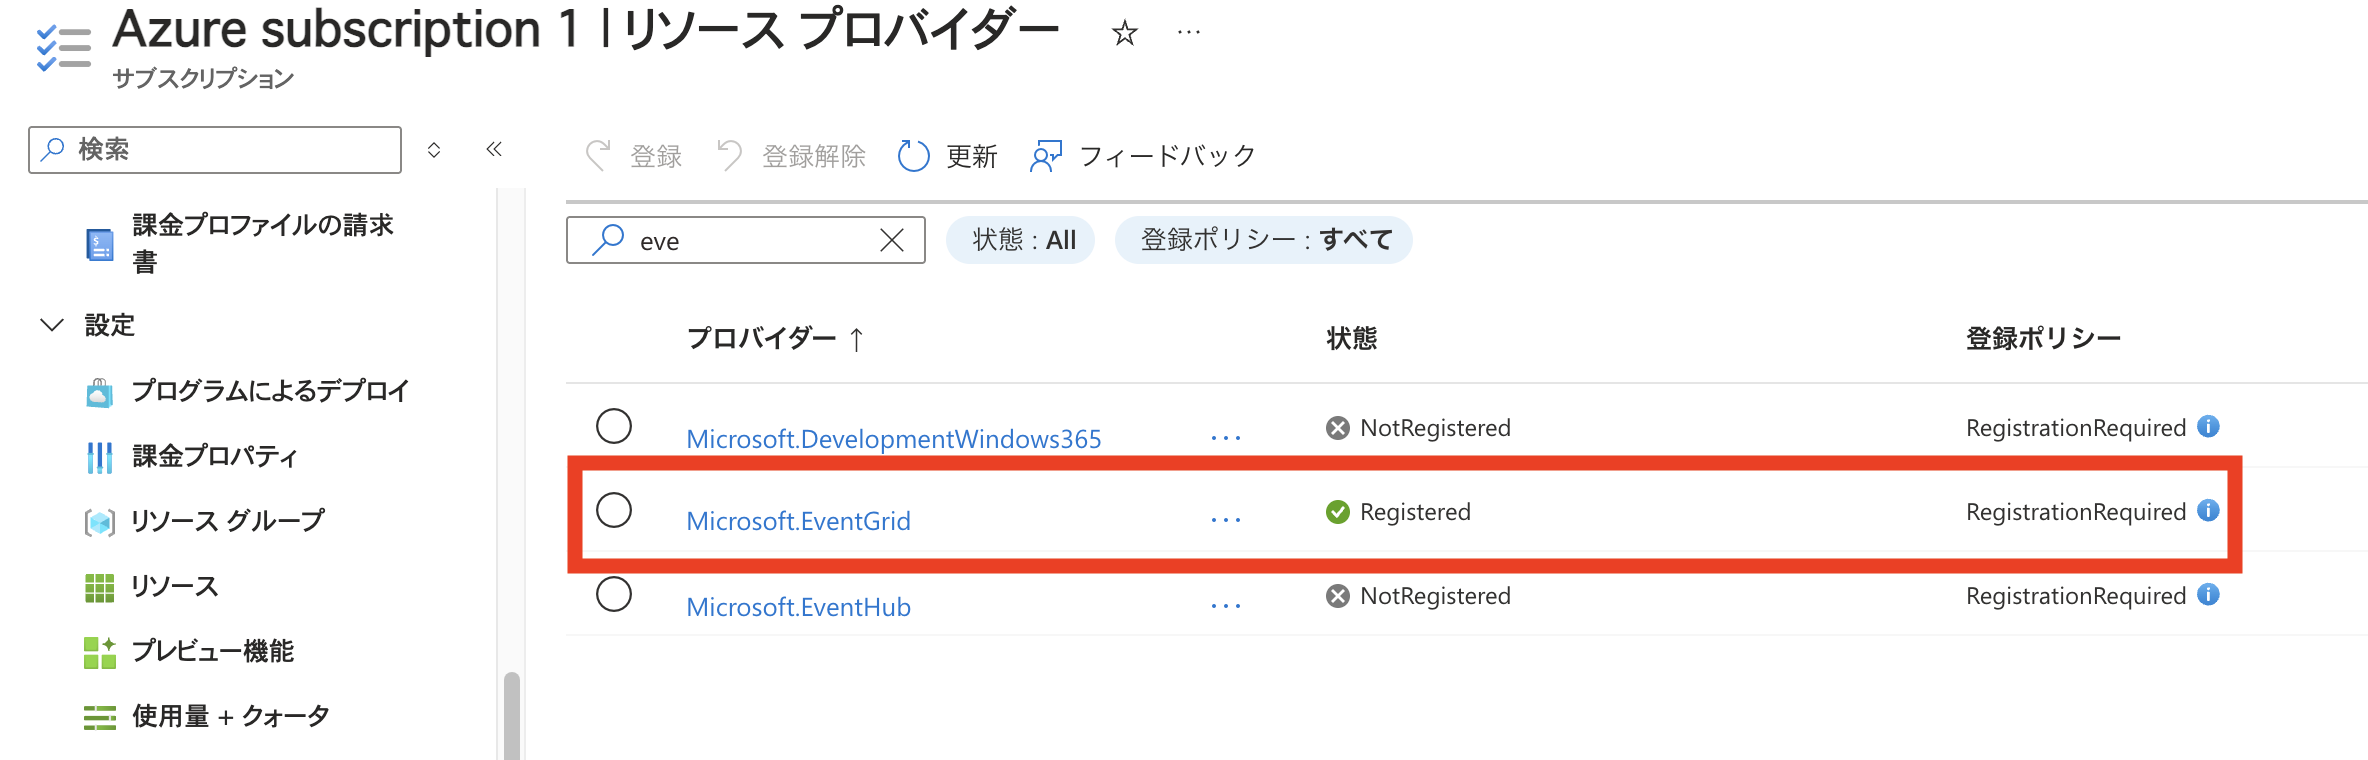Click the NotRegistered X icon for DevelopmentWindows365
This screenshot has height=760, width=2368.
coord(1338,428)
